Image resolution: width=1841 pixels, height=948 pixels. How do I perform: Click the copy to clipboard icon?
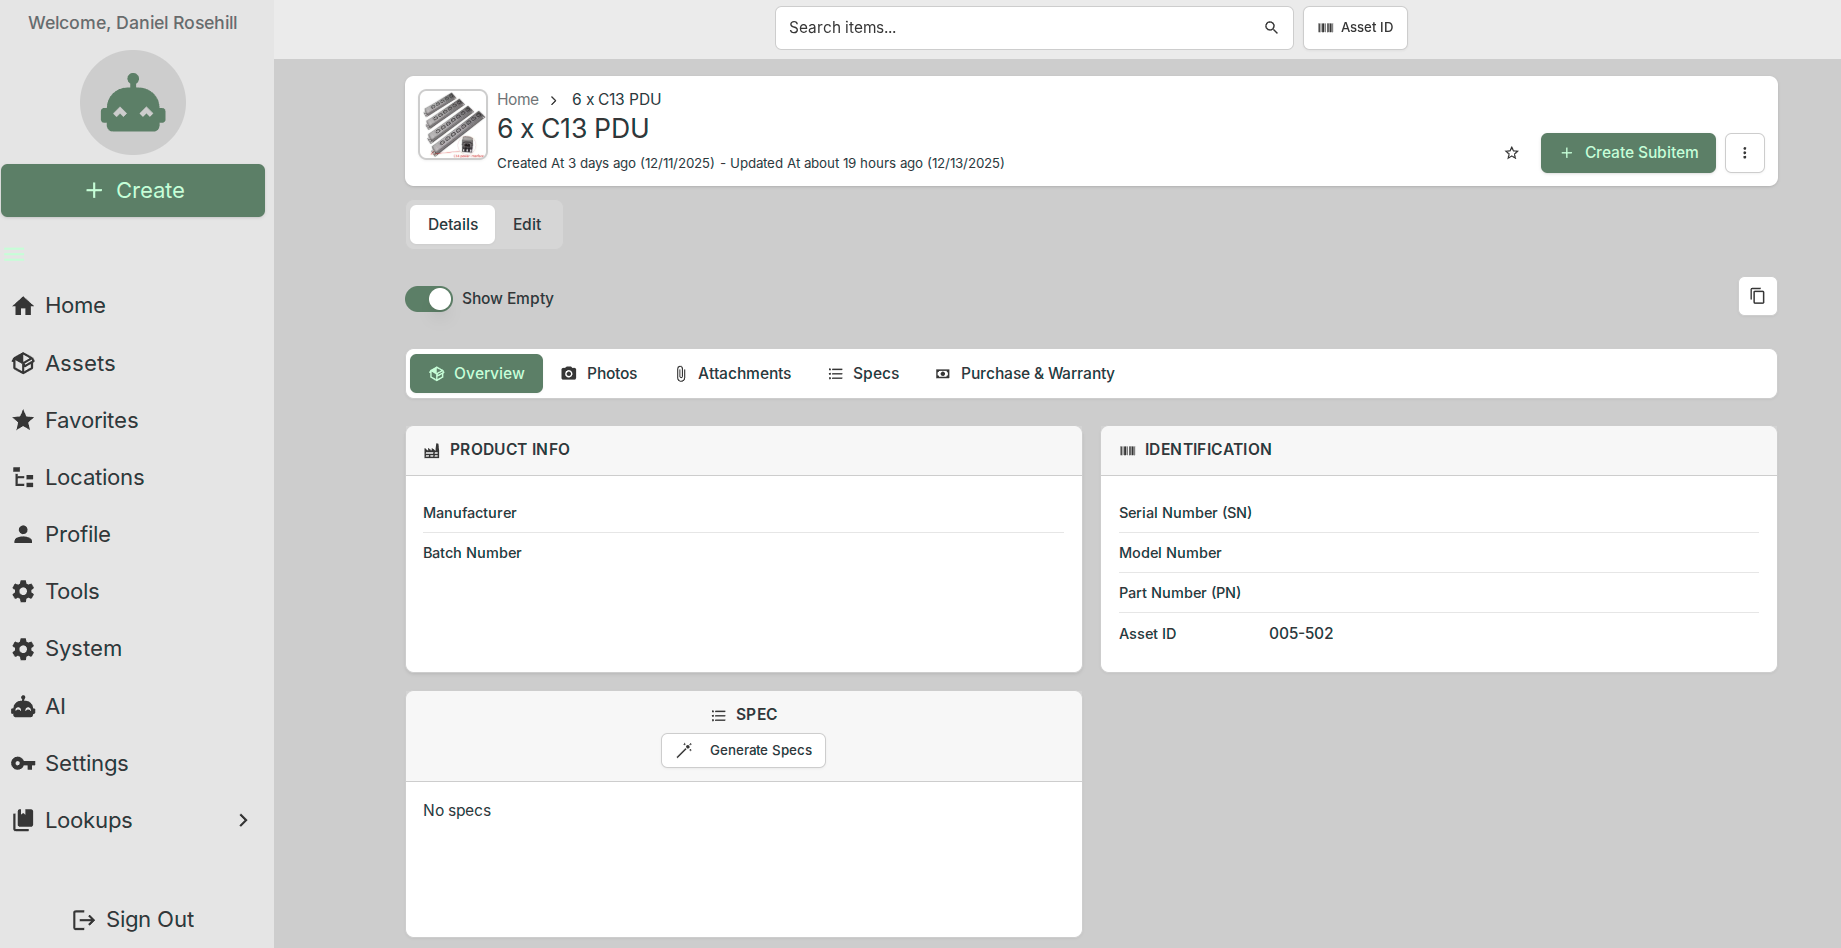1757,296
